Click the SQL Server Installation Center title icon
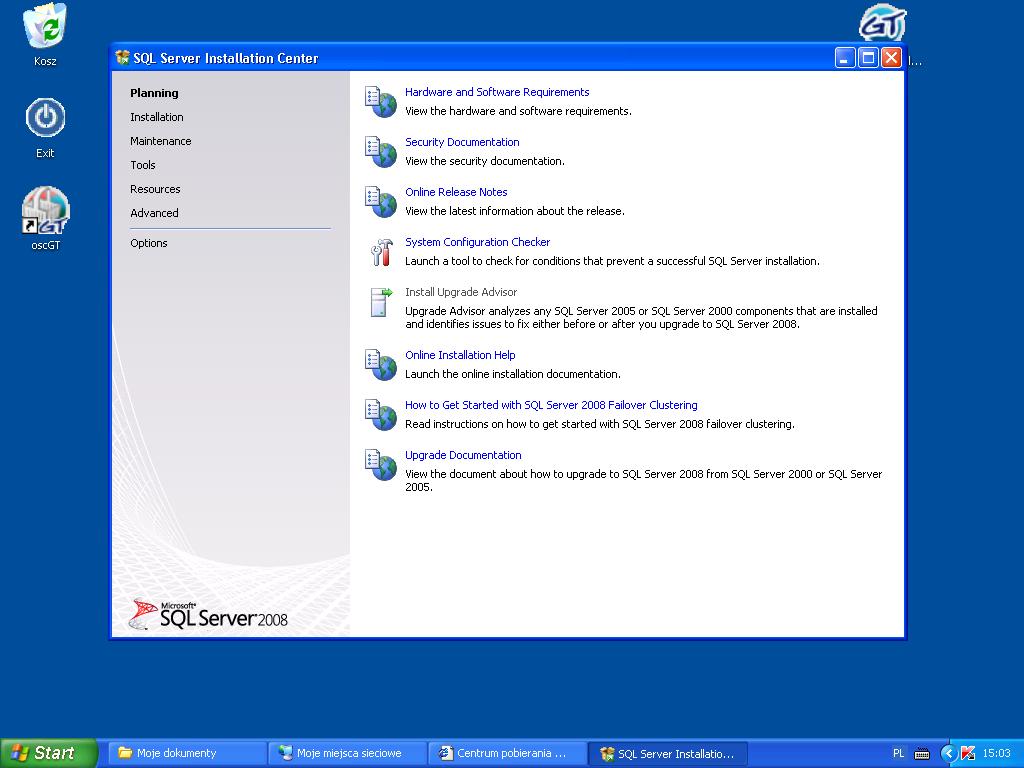Image resolution: width=1024 pixels, height=768 pixels. tap(122, 57)
